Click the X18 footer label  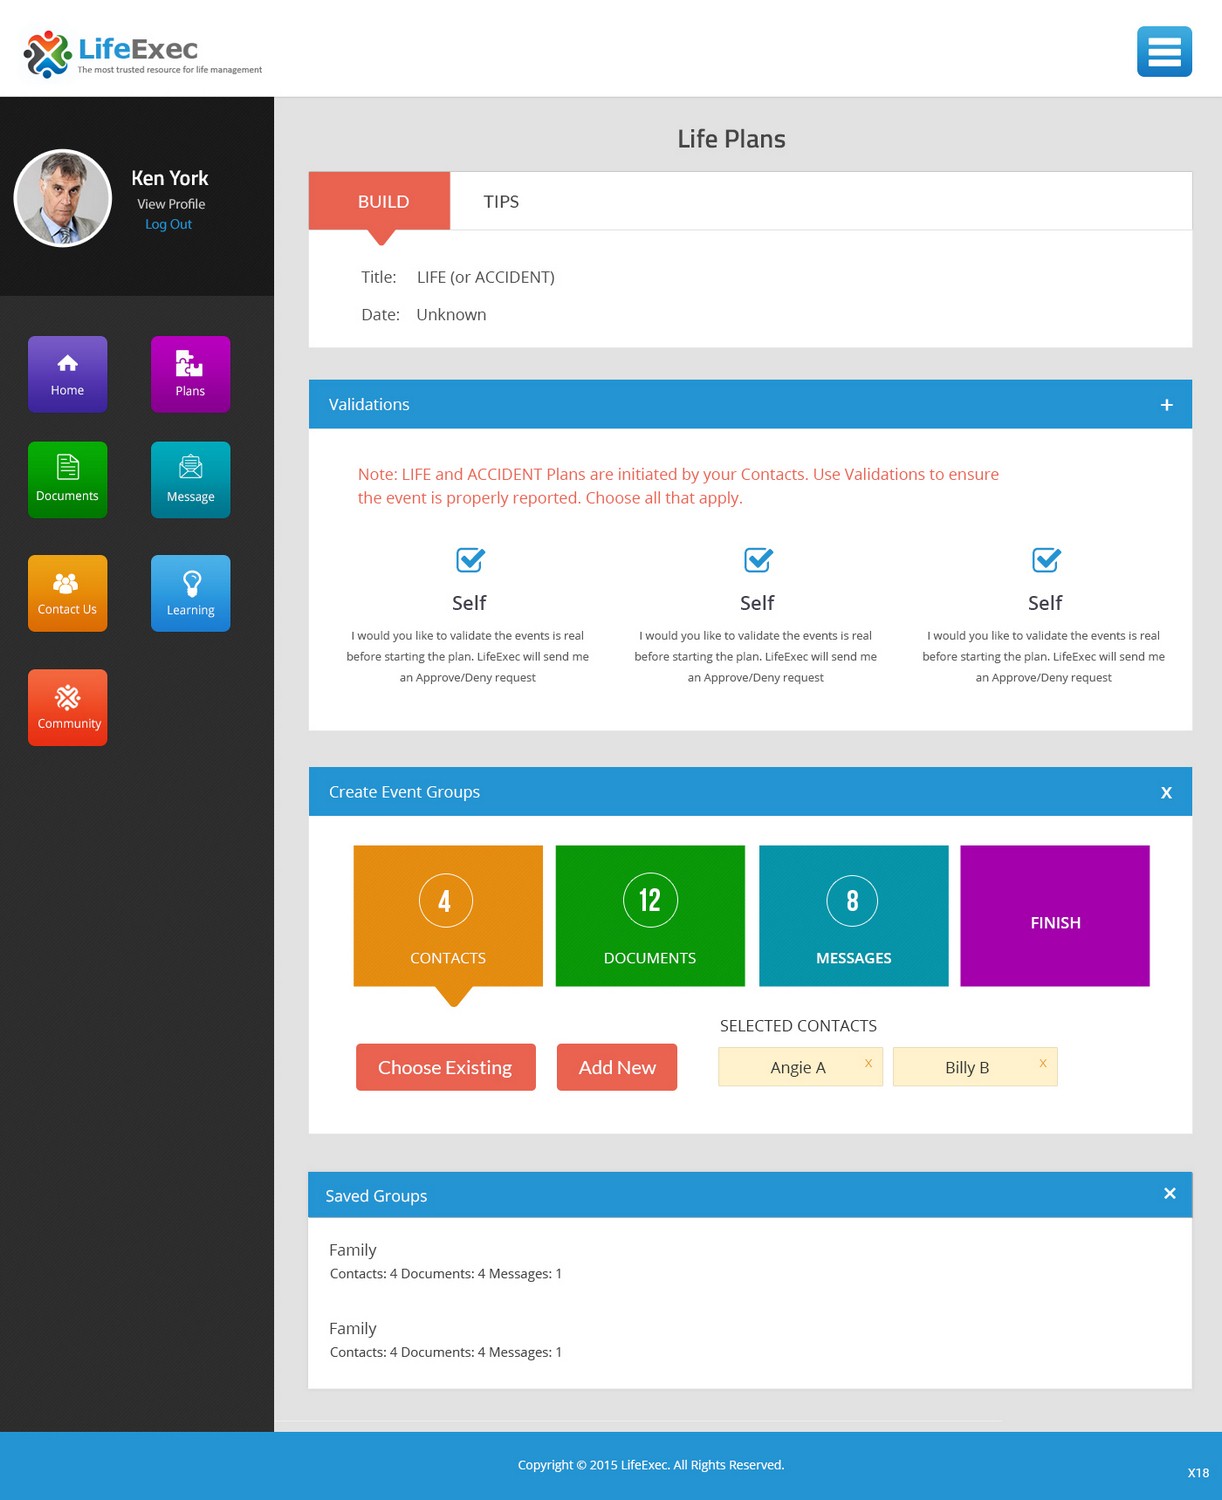click(1198, 1473)
